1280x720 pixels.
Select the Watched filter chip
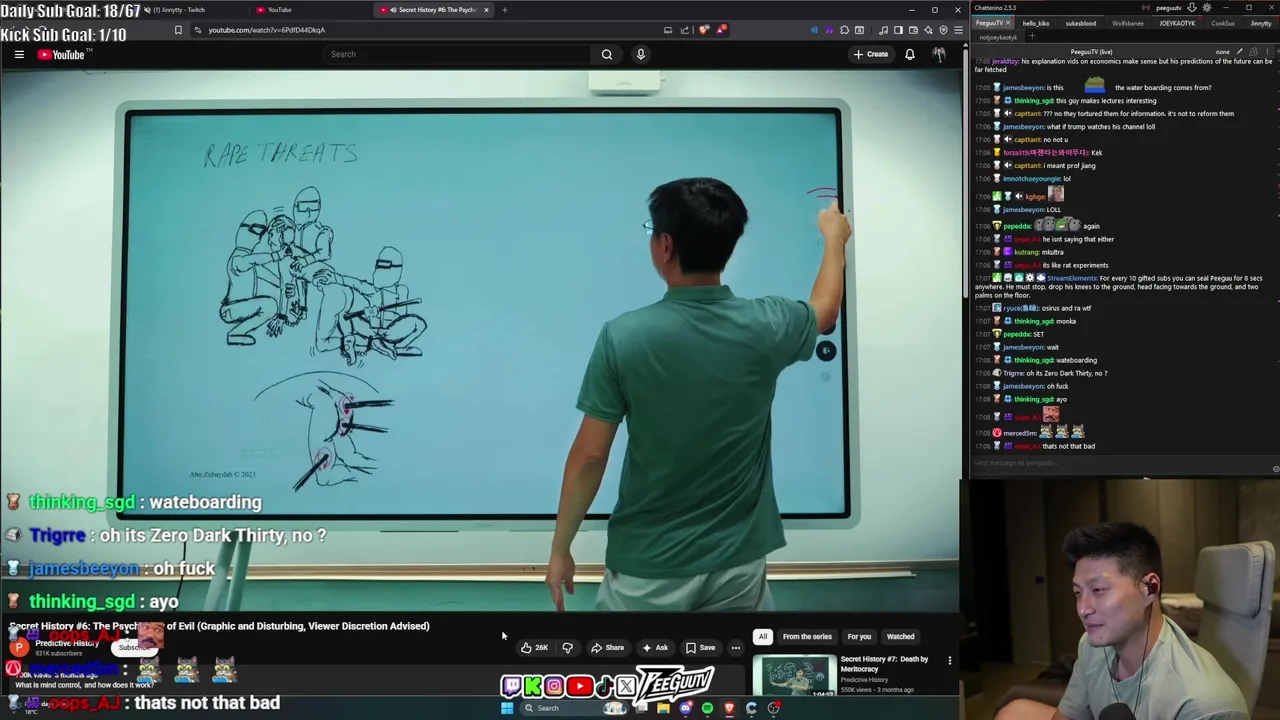click(900, 636)
